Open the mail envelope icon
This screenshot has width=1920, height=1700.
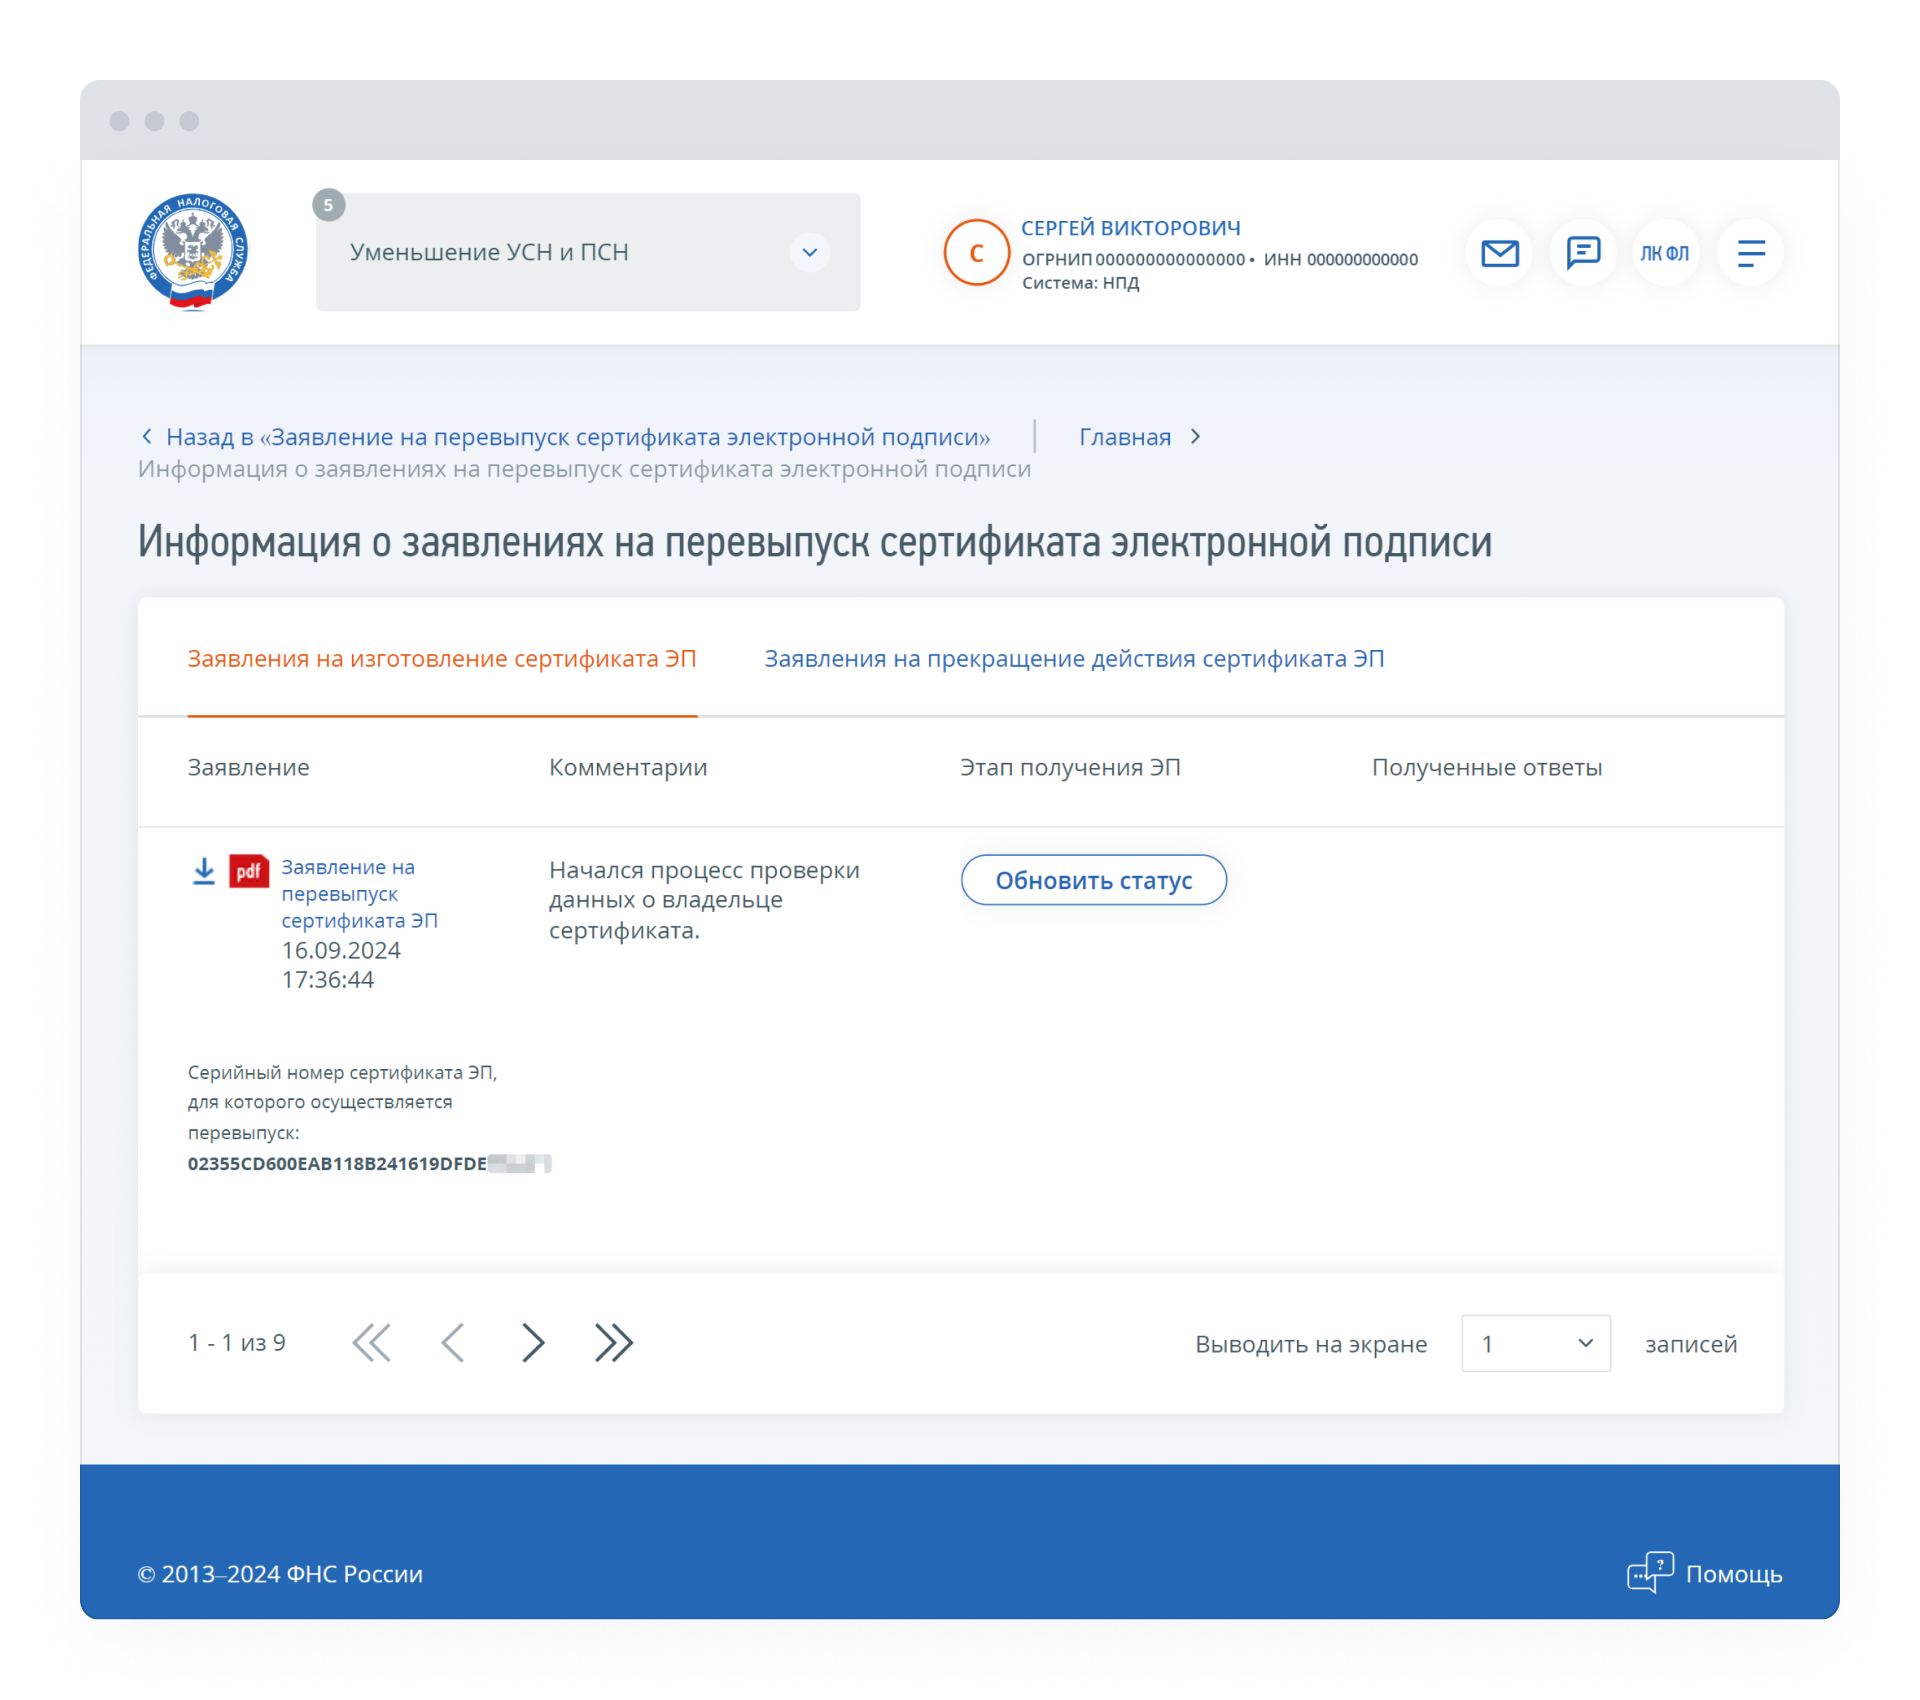click(1499, 253)
